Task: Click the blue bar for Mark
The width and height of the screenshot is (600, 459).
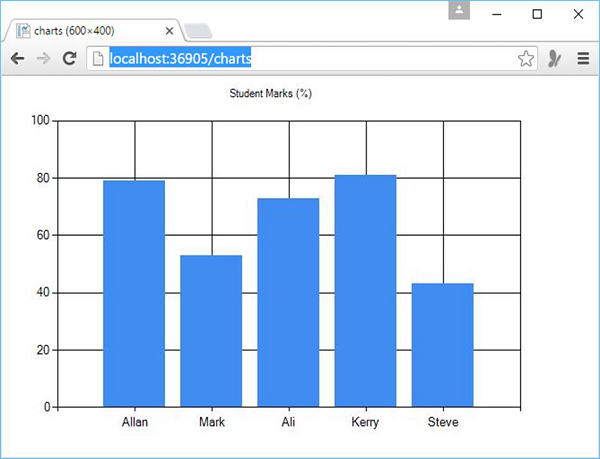Action: (x=211, y=331)
